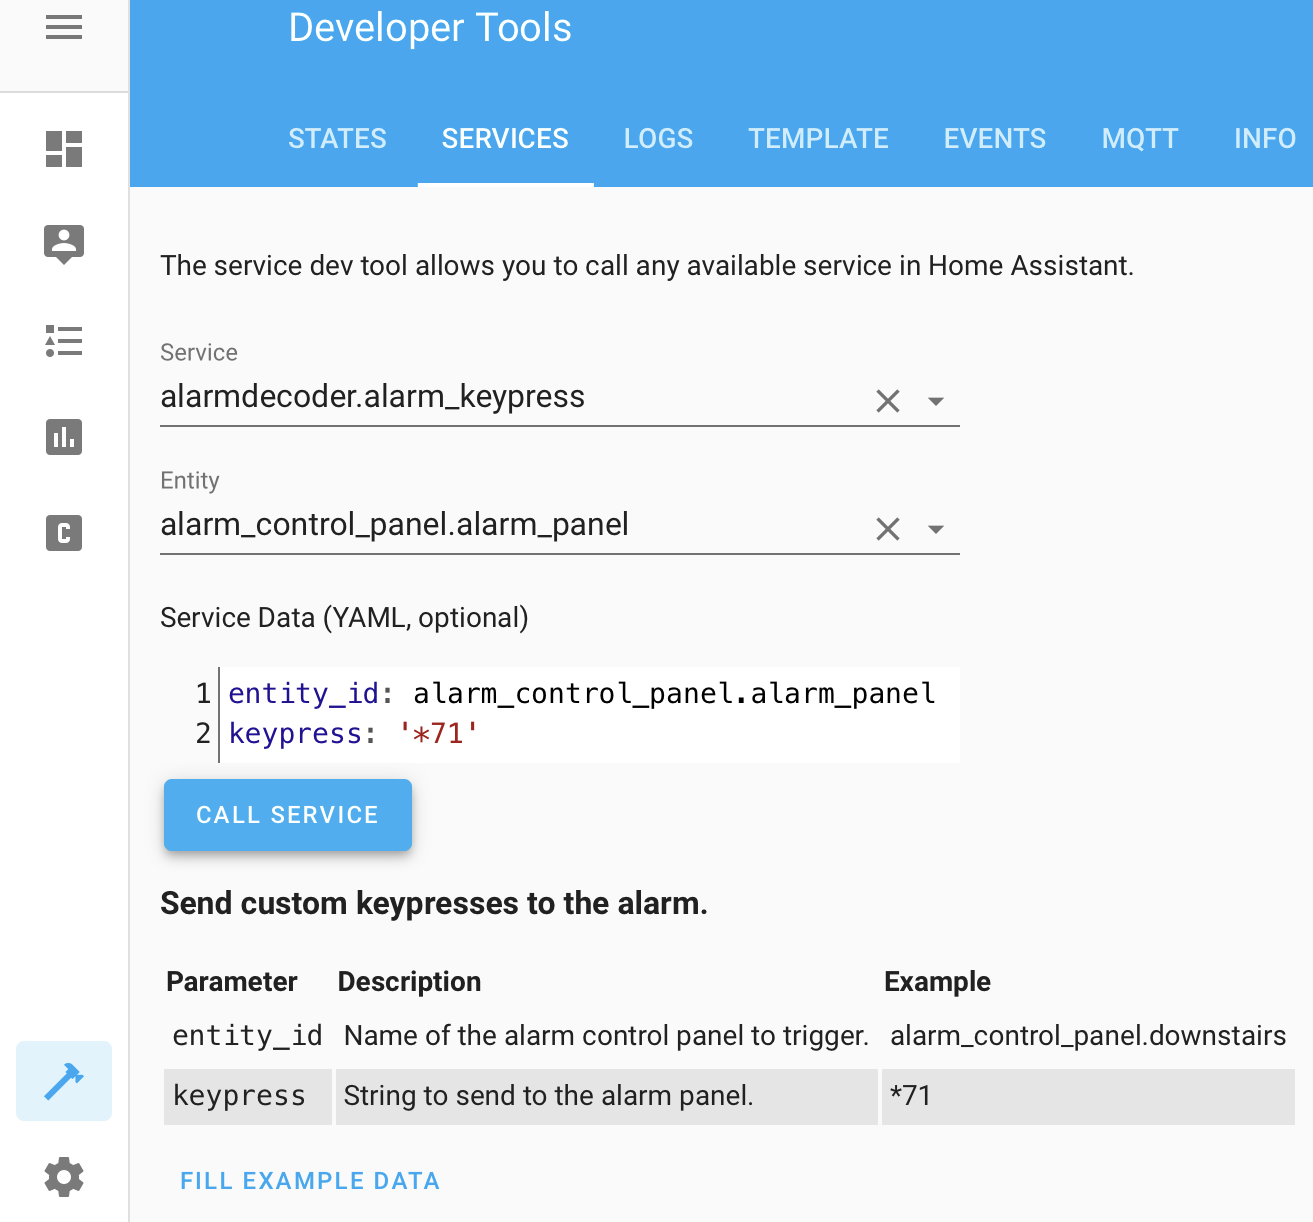Expand the Entity dropdown arrow
This screenshot has width=1313, height=1222.
click(x=936, y=530)
